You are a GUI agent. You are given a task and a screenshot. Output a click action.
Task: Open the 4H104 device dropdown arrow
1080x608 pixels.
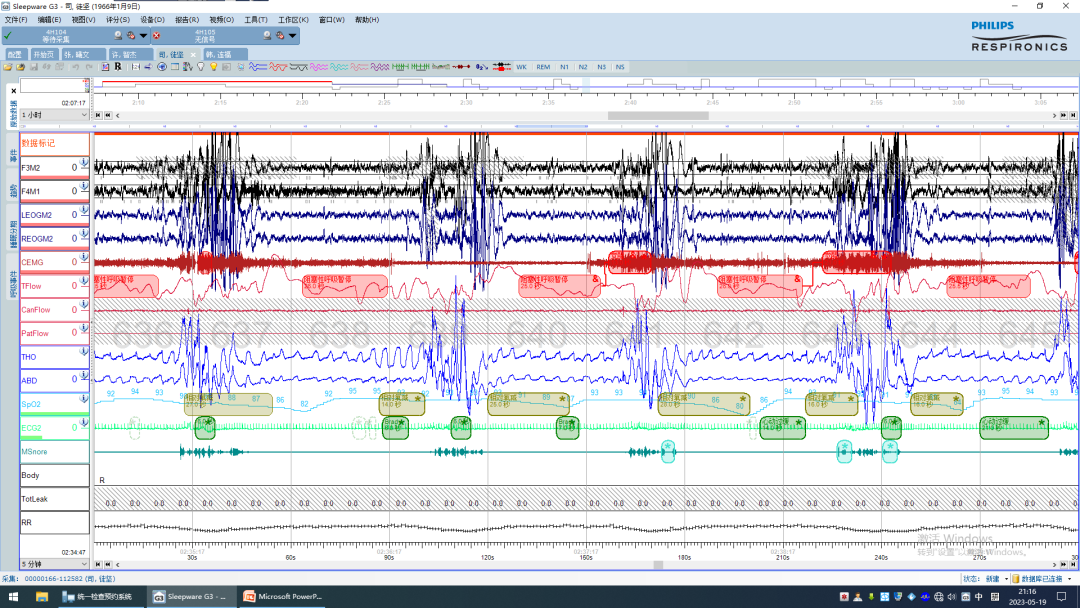click(x=143, y=36)
